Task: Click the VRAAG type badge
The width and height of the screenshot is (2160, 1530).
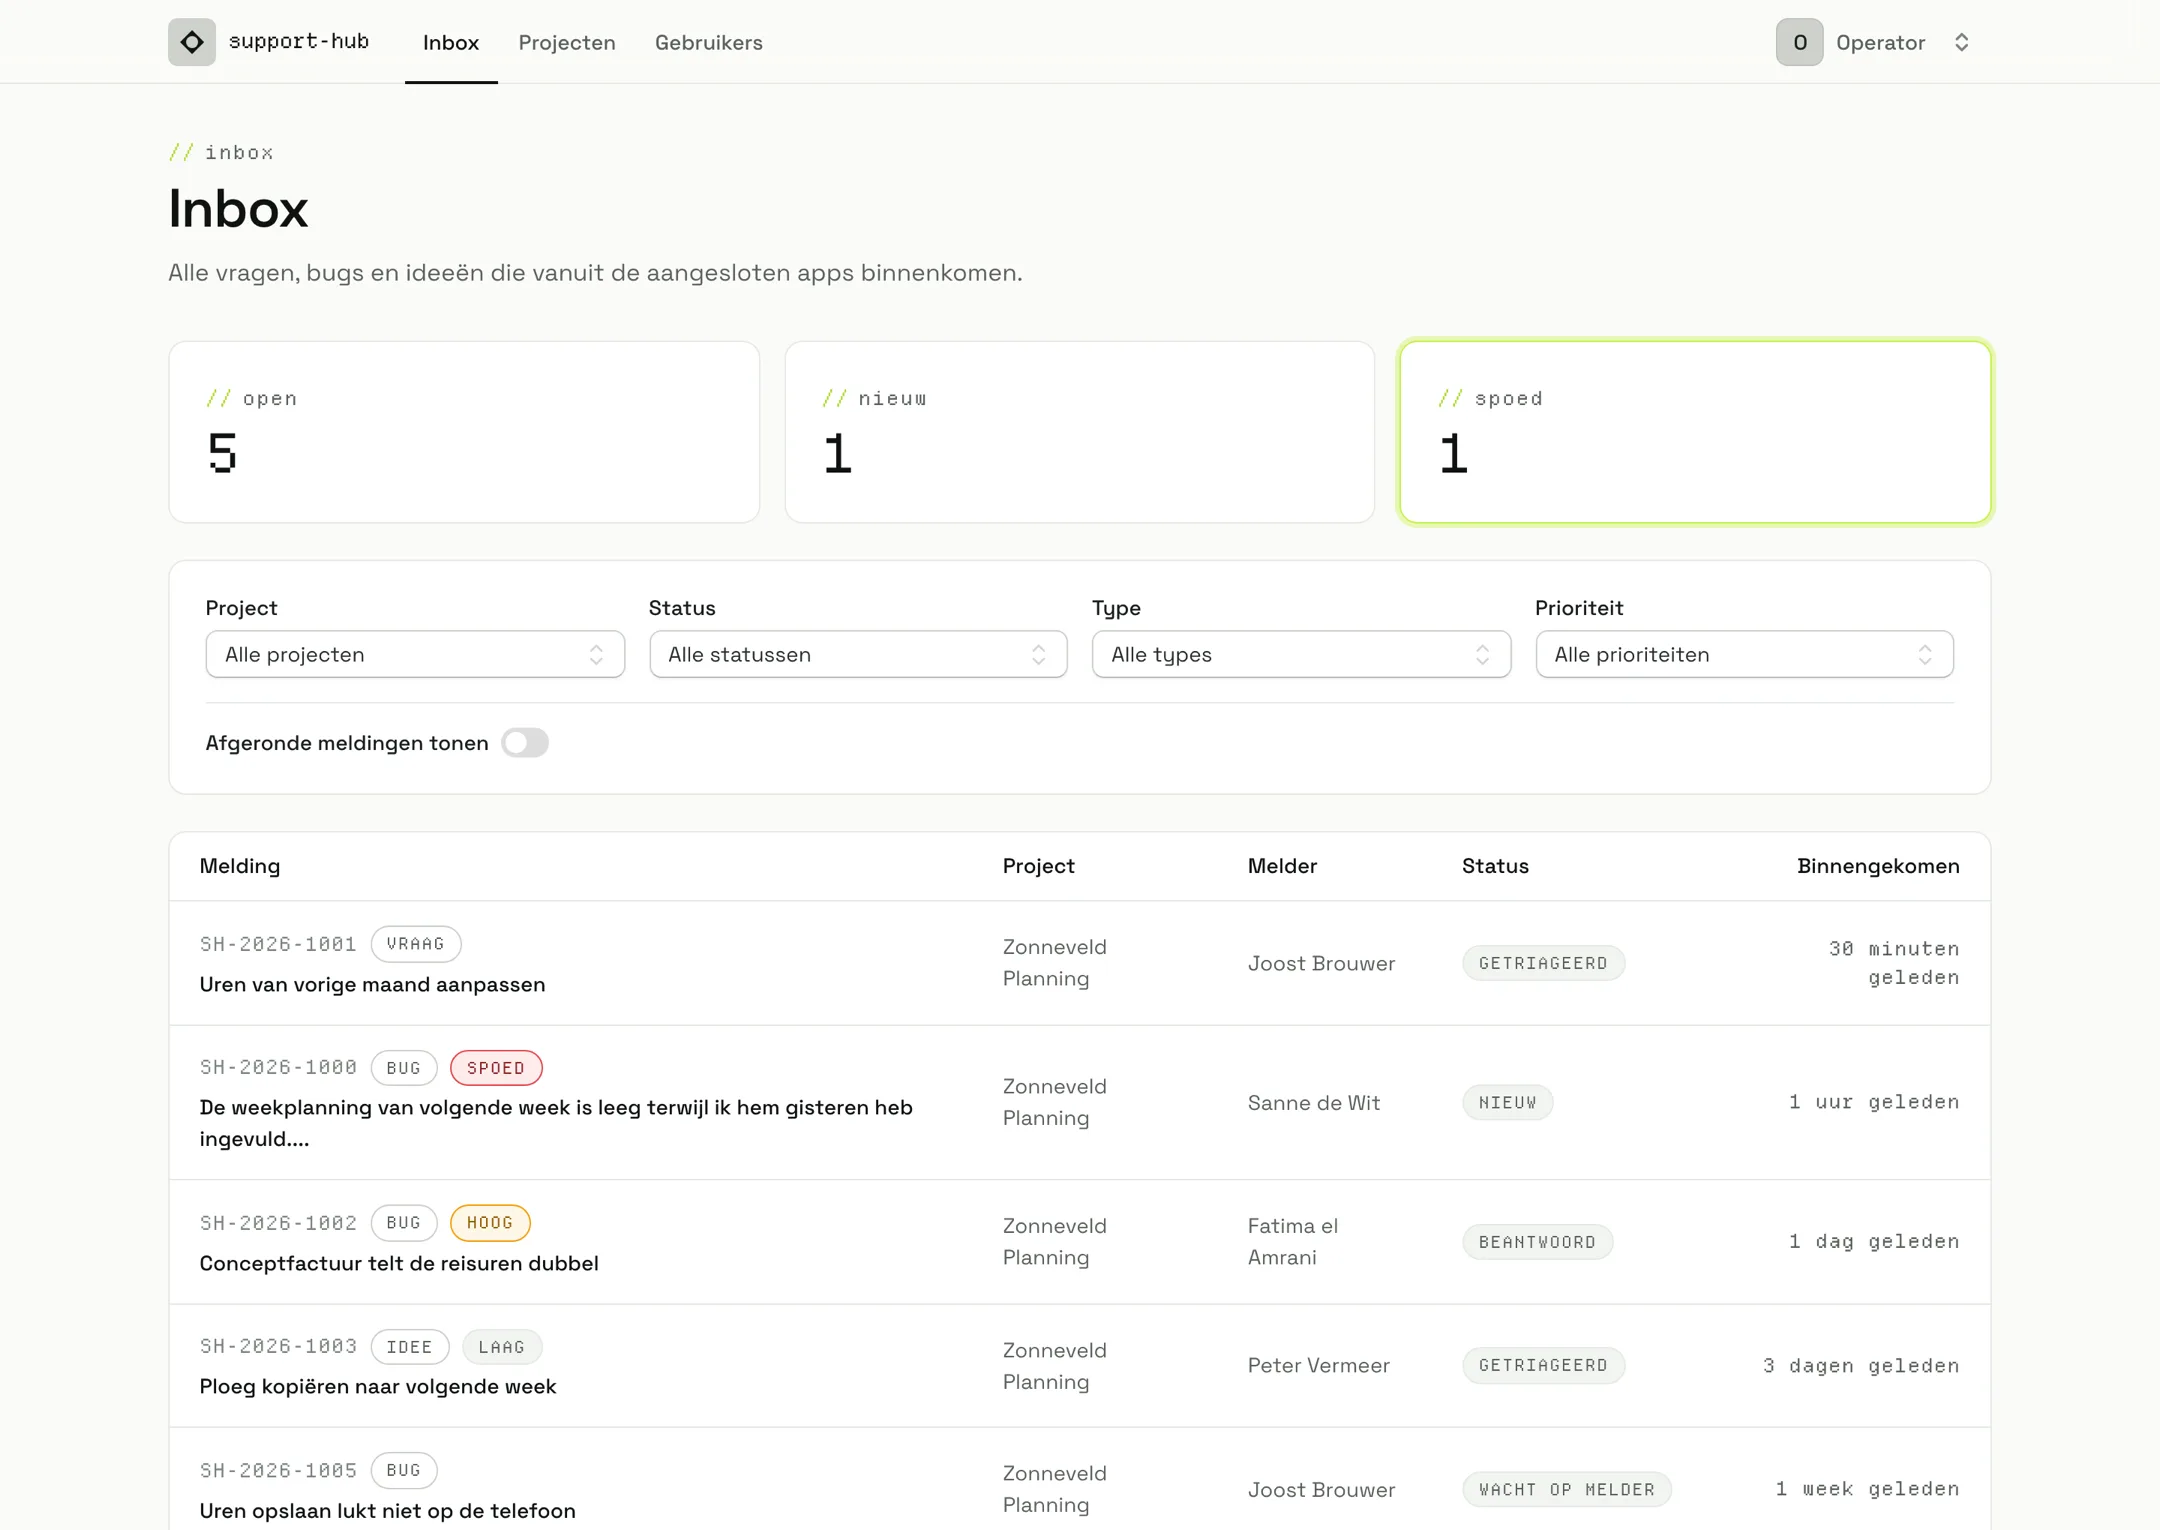Action: 416,944
